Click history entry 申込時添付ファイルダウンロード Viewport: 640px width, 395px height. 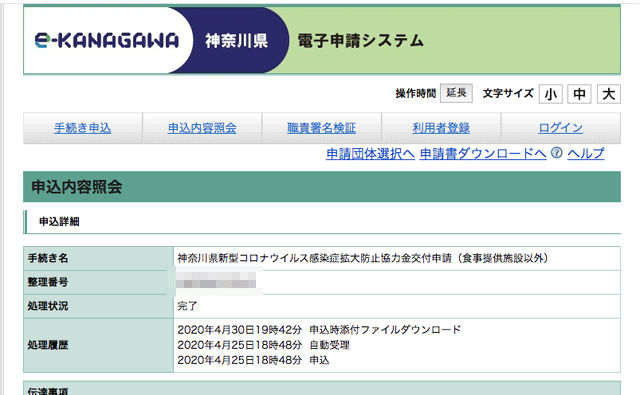(x=385, y=330)
